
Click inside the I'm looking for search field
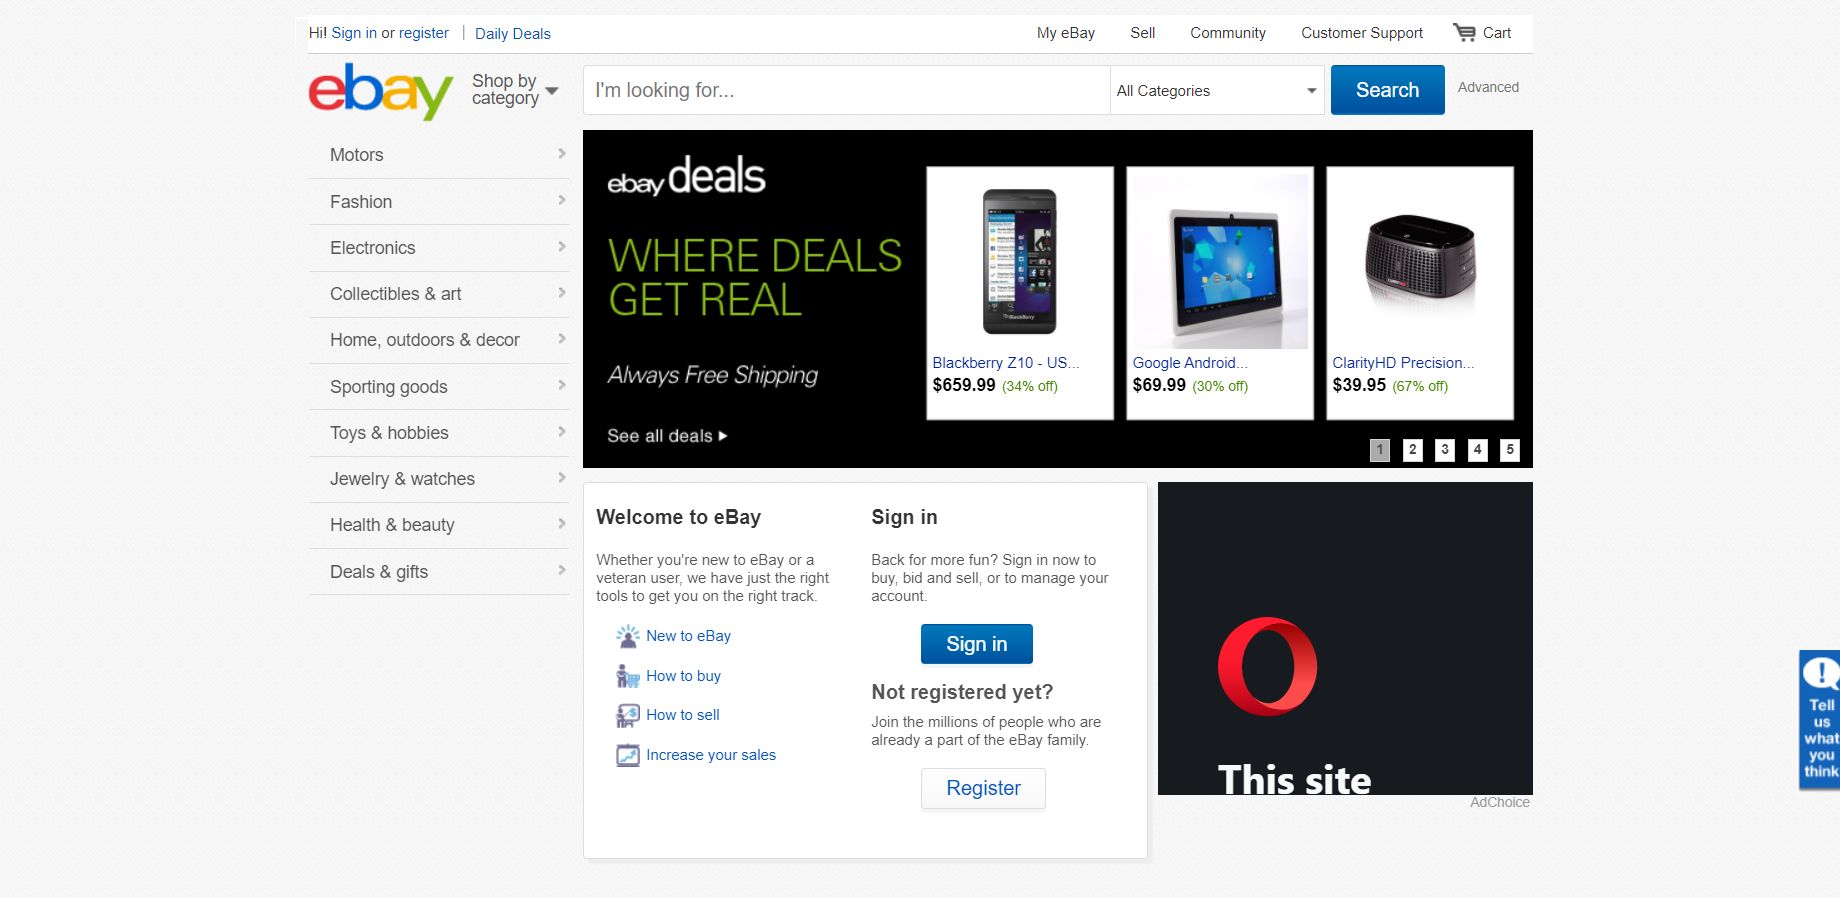point(846,90)
